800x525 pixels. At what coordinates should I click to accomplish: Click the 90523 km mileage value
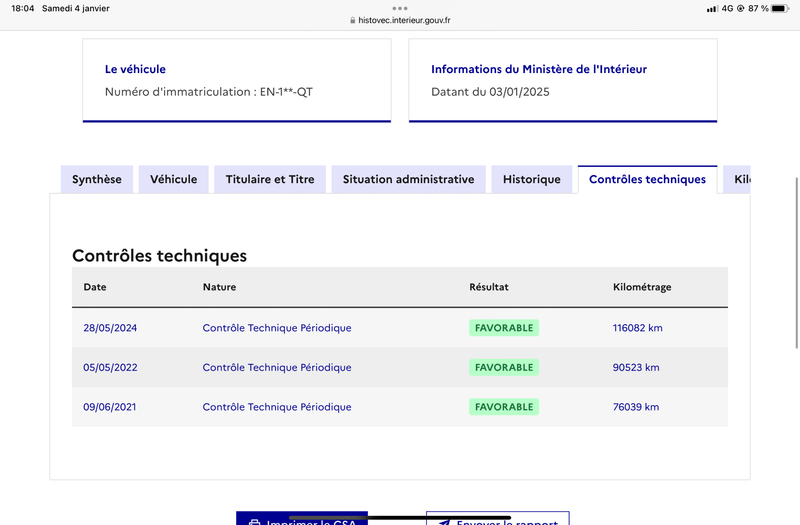click(x=636, y=367)
